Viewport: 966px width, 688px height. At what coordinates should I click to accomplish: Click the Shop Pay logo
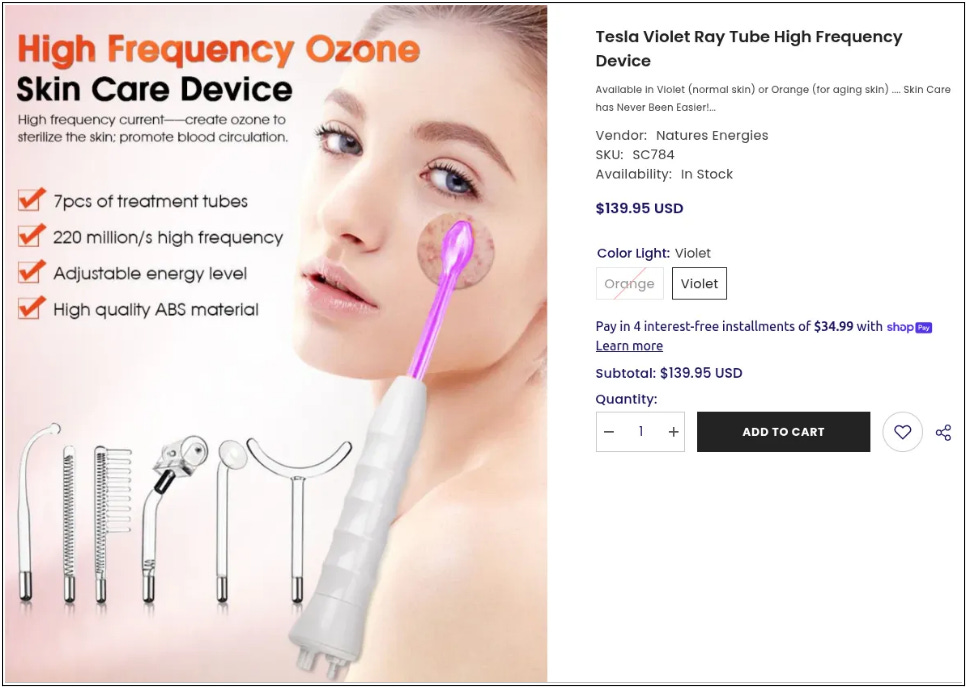(x=909, y=327)
